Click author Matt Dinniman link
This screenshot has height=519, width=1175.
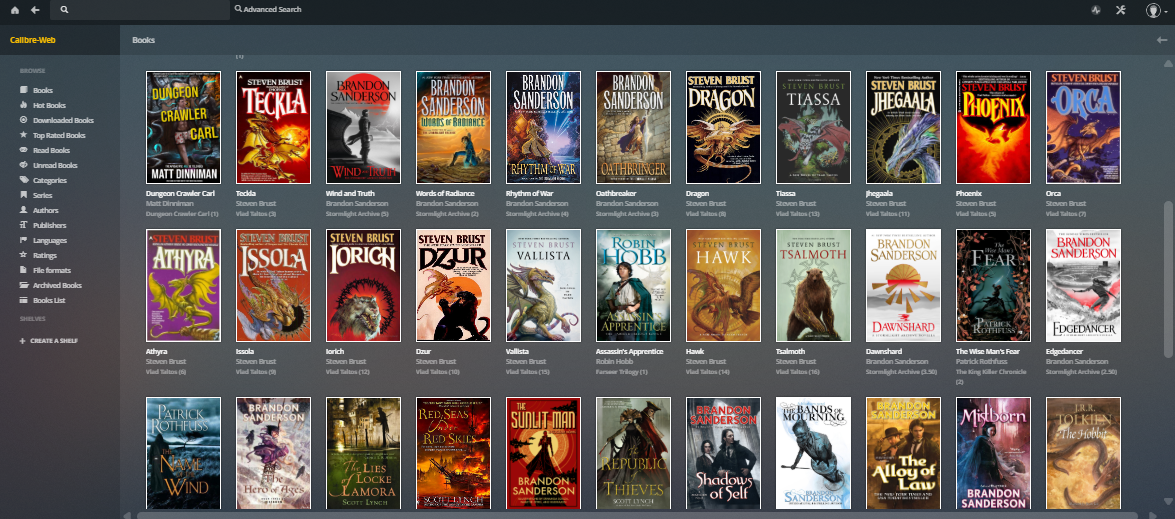pos(168,203)
